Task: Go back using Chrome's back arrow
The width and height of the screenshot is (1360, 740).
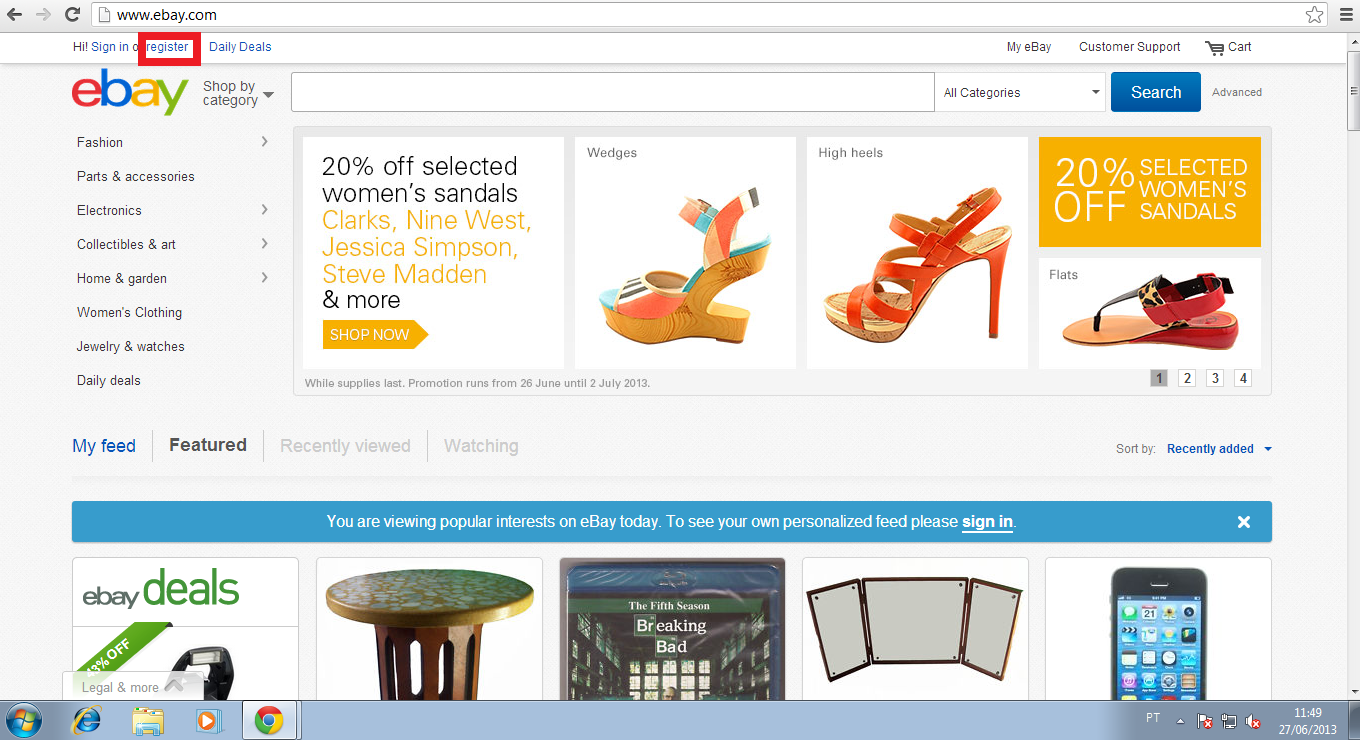Action: pyautogui.click(x=15, y=15)
